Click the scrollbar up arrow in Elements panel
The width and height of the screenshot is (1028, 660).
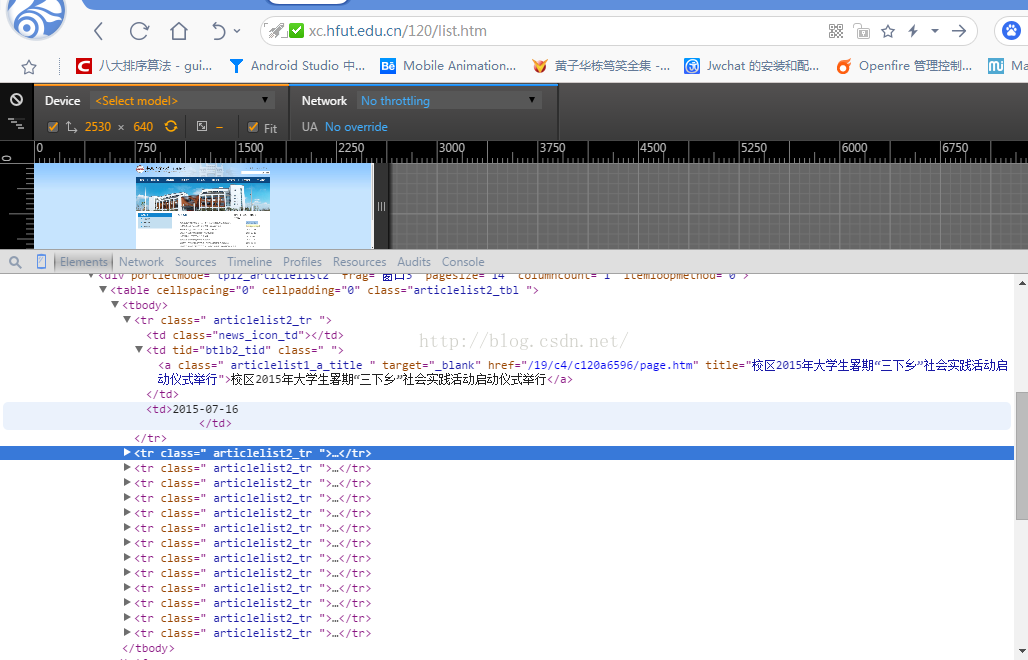[x=1022, y=283]
